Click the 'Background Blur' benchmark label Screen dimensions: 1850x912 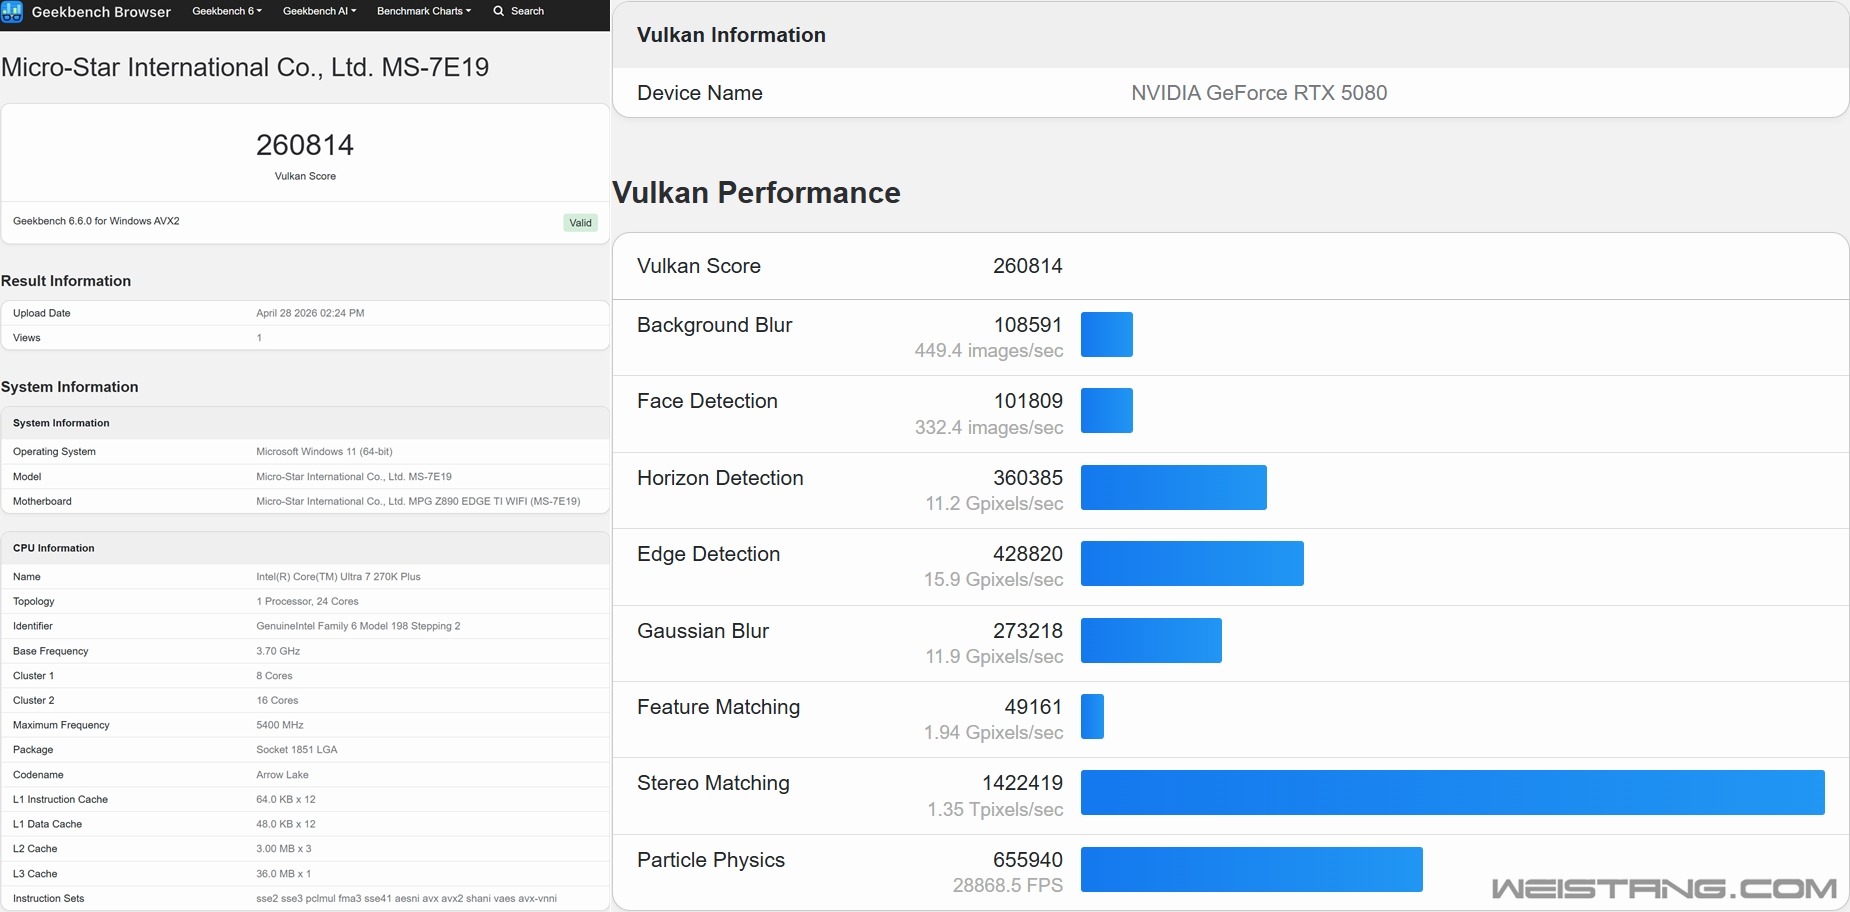coord(714,325)
